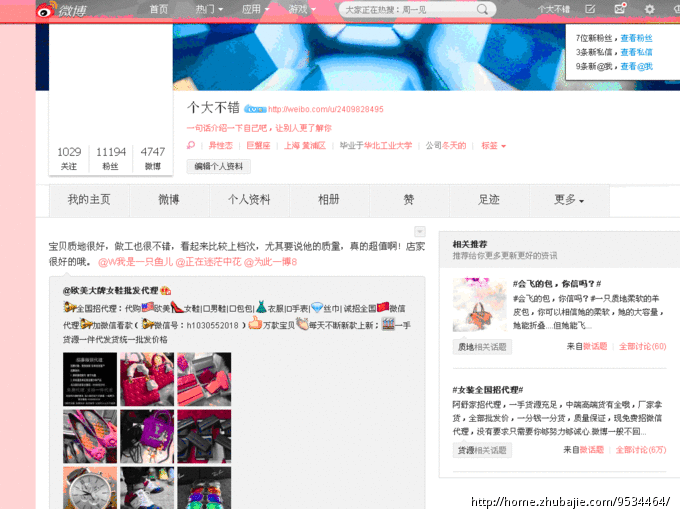This screenshot has width=680, height=509.
Task: Expand the 应用 dropdown menu
Action: pos(255,9)
